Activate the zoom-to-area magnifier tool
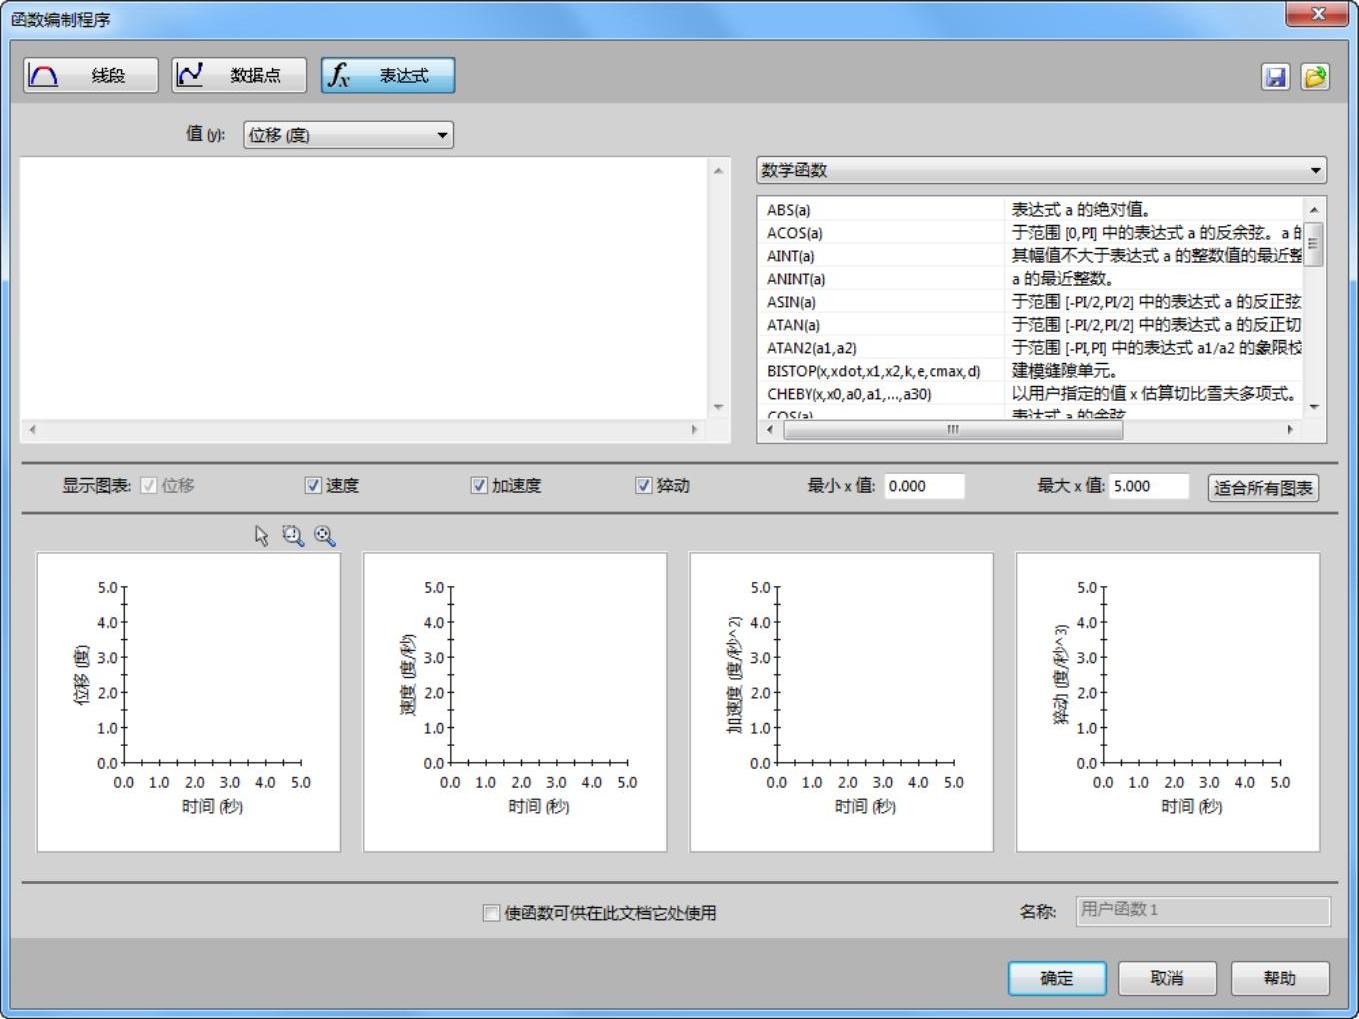 click(x=292, y=536)
